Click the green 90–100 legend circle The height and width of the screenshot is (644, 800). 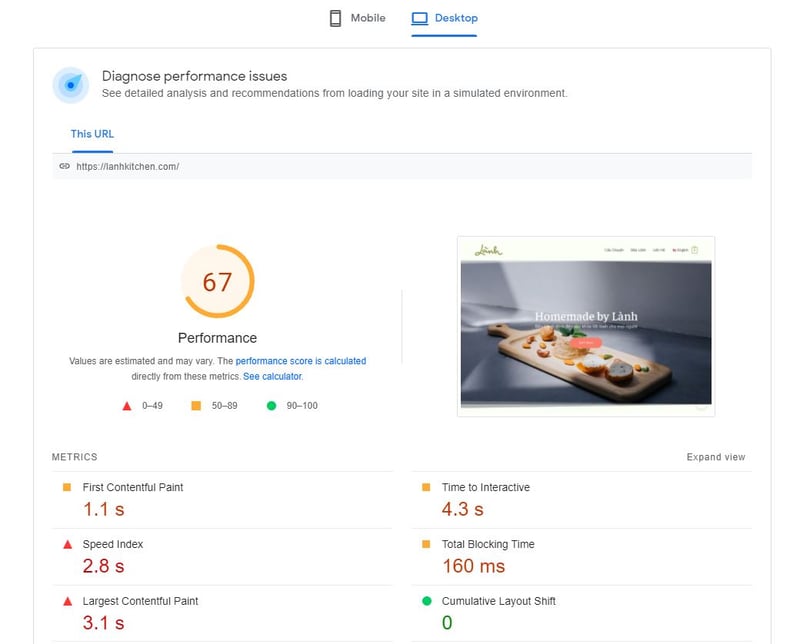272,405
